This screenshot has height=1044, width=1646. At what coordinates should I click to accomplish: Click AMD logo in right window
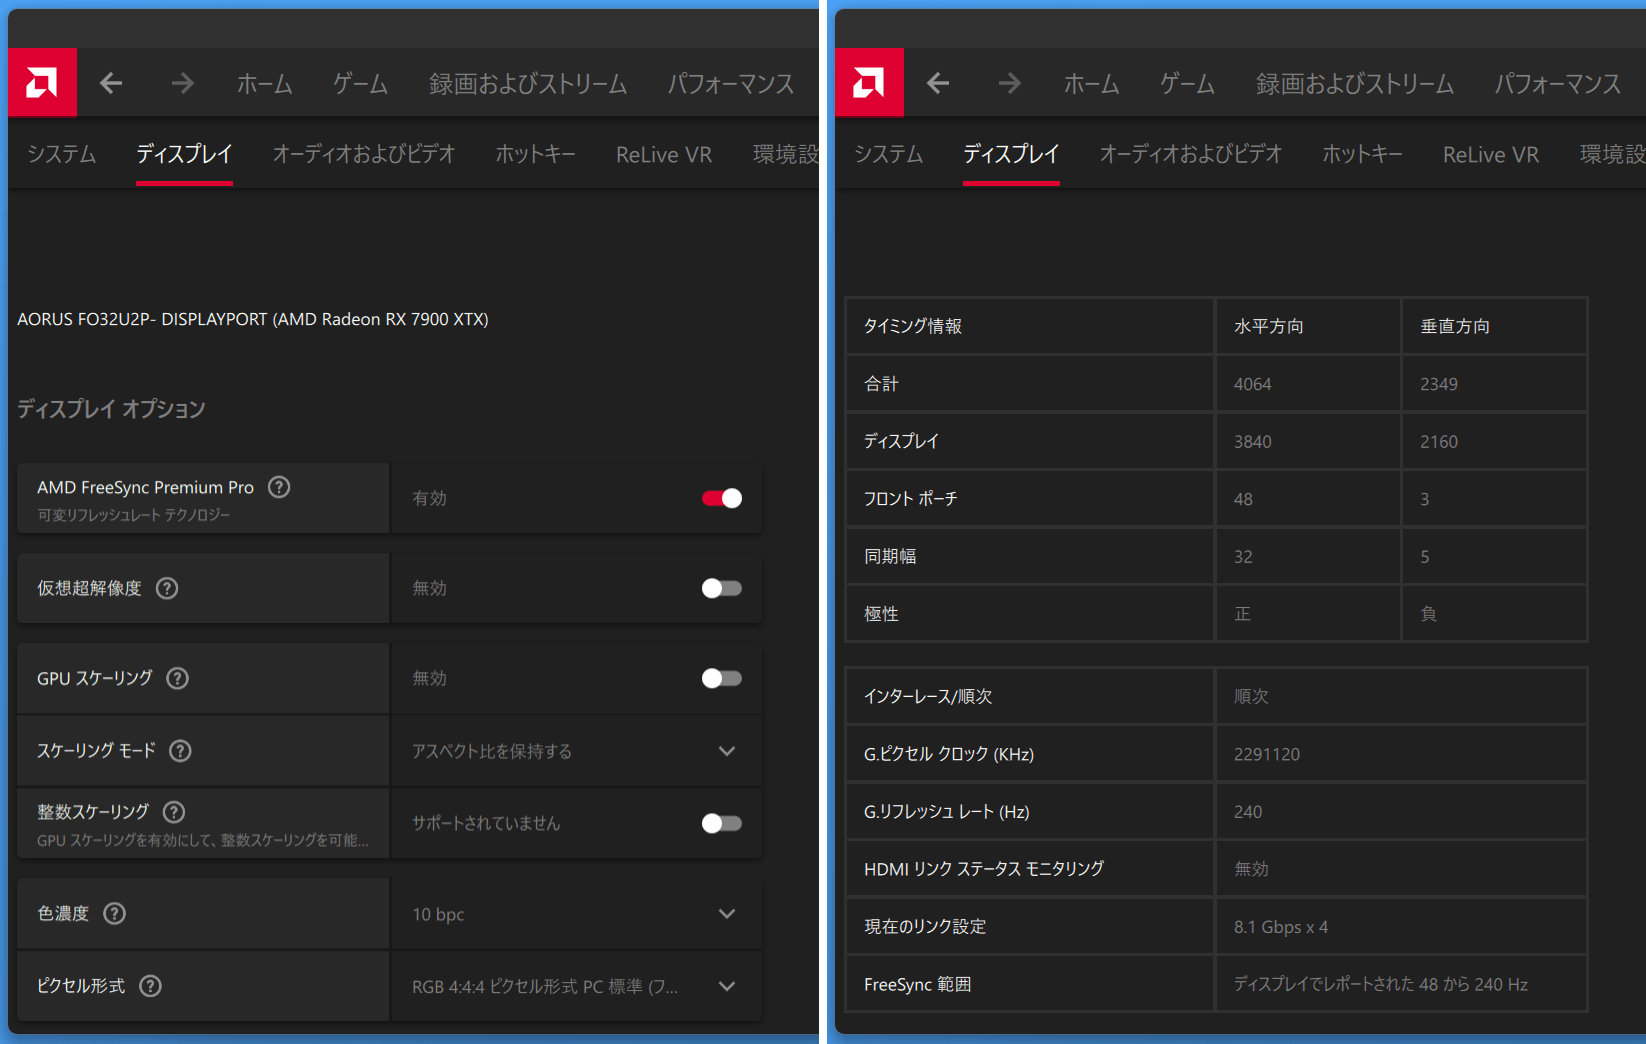point(869,82)
